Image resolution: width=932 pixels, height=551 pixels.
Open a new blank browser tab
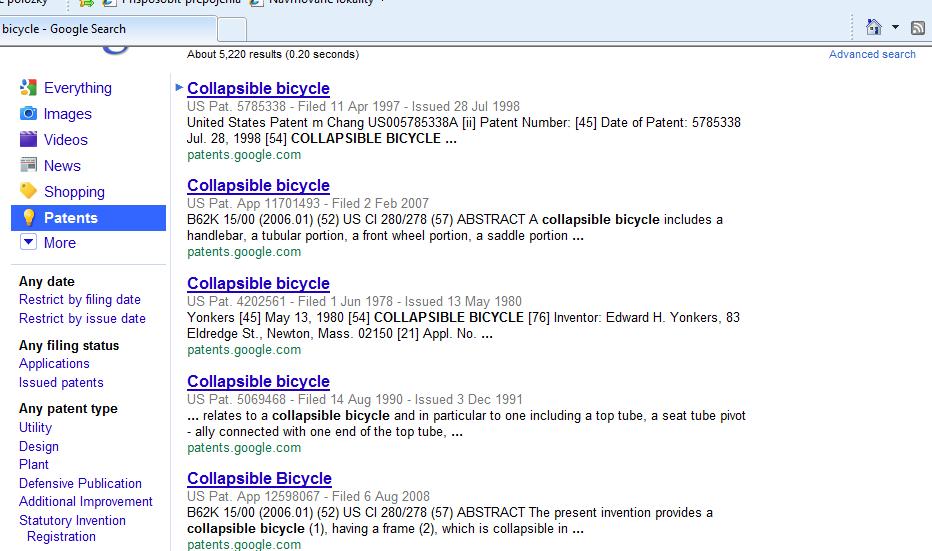click(x=232, y=29)
